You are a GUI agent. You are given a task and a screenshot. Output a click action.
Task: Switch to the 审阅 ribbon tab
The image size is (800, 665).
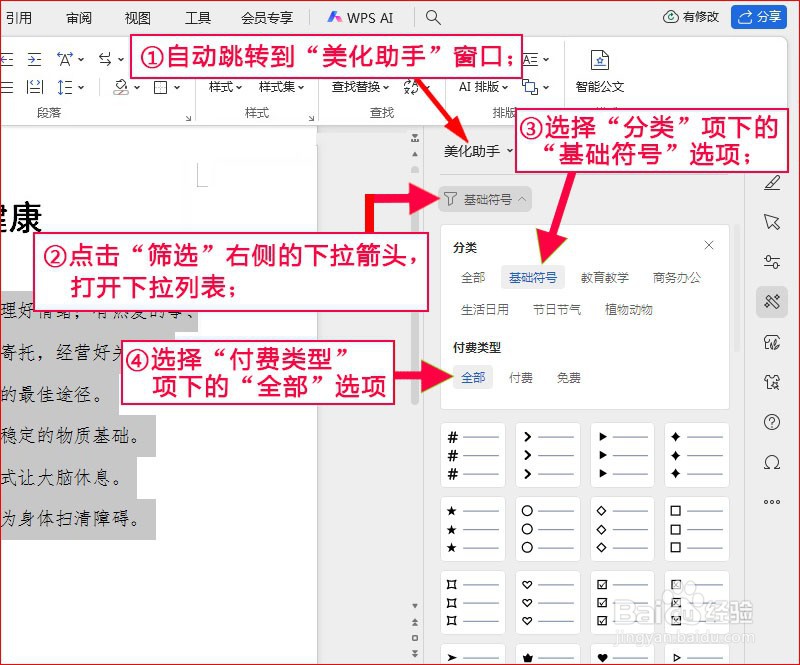point(79,16)
